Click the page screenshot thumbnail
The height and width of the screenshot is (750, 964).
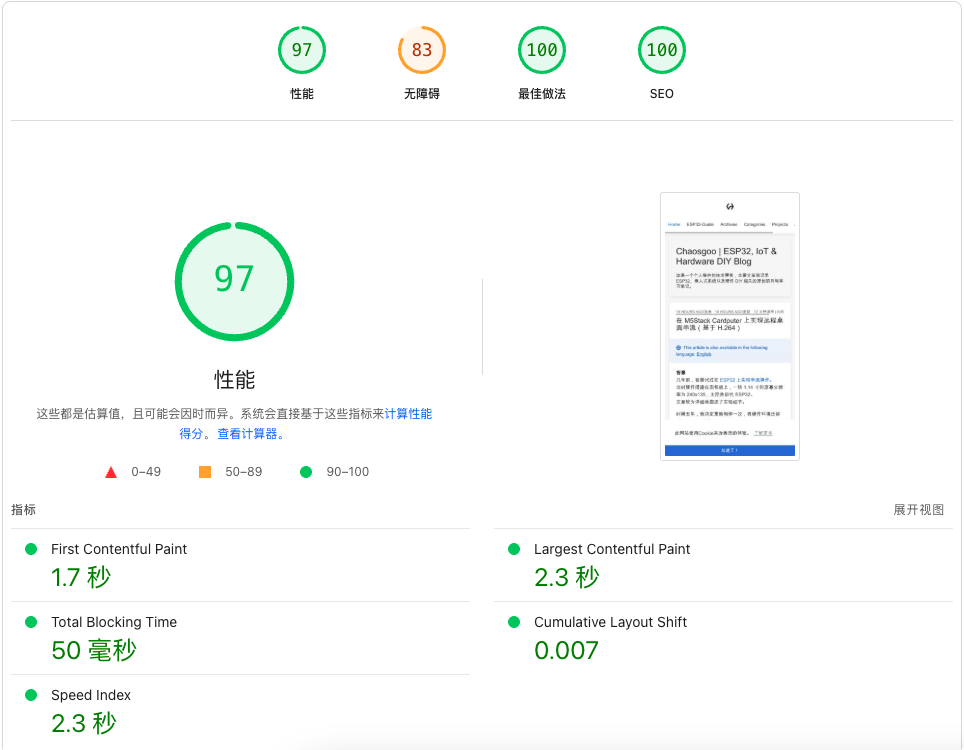click(730, 326)
